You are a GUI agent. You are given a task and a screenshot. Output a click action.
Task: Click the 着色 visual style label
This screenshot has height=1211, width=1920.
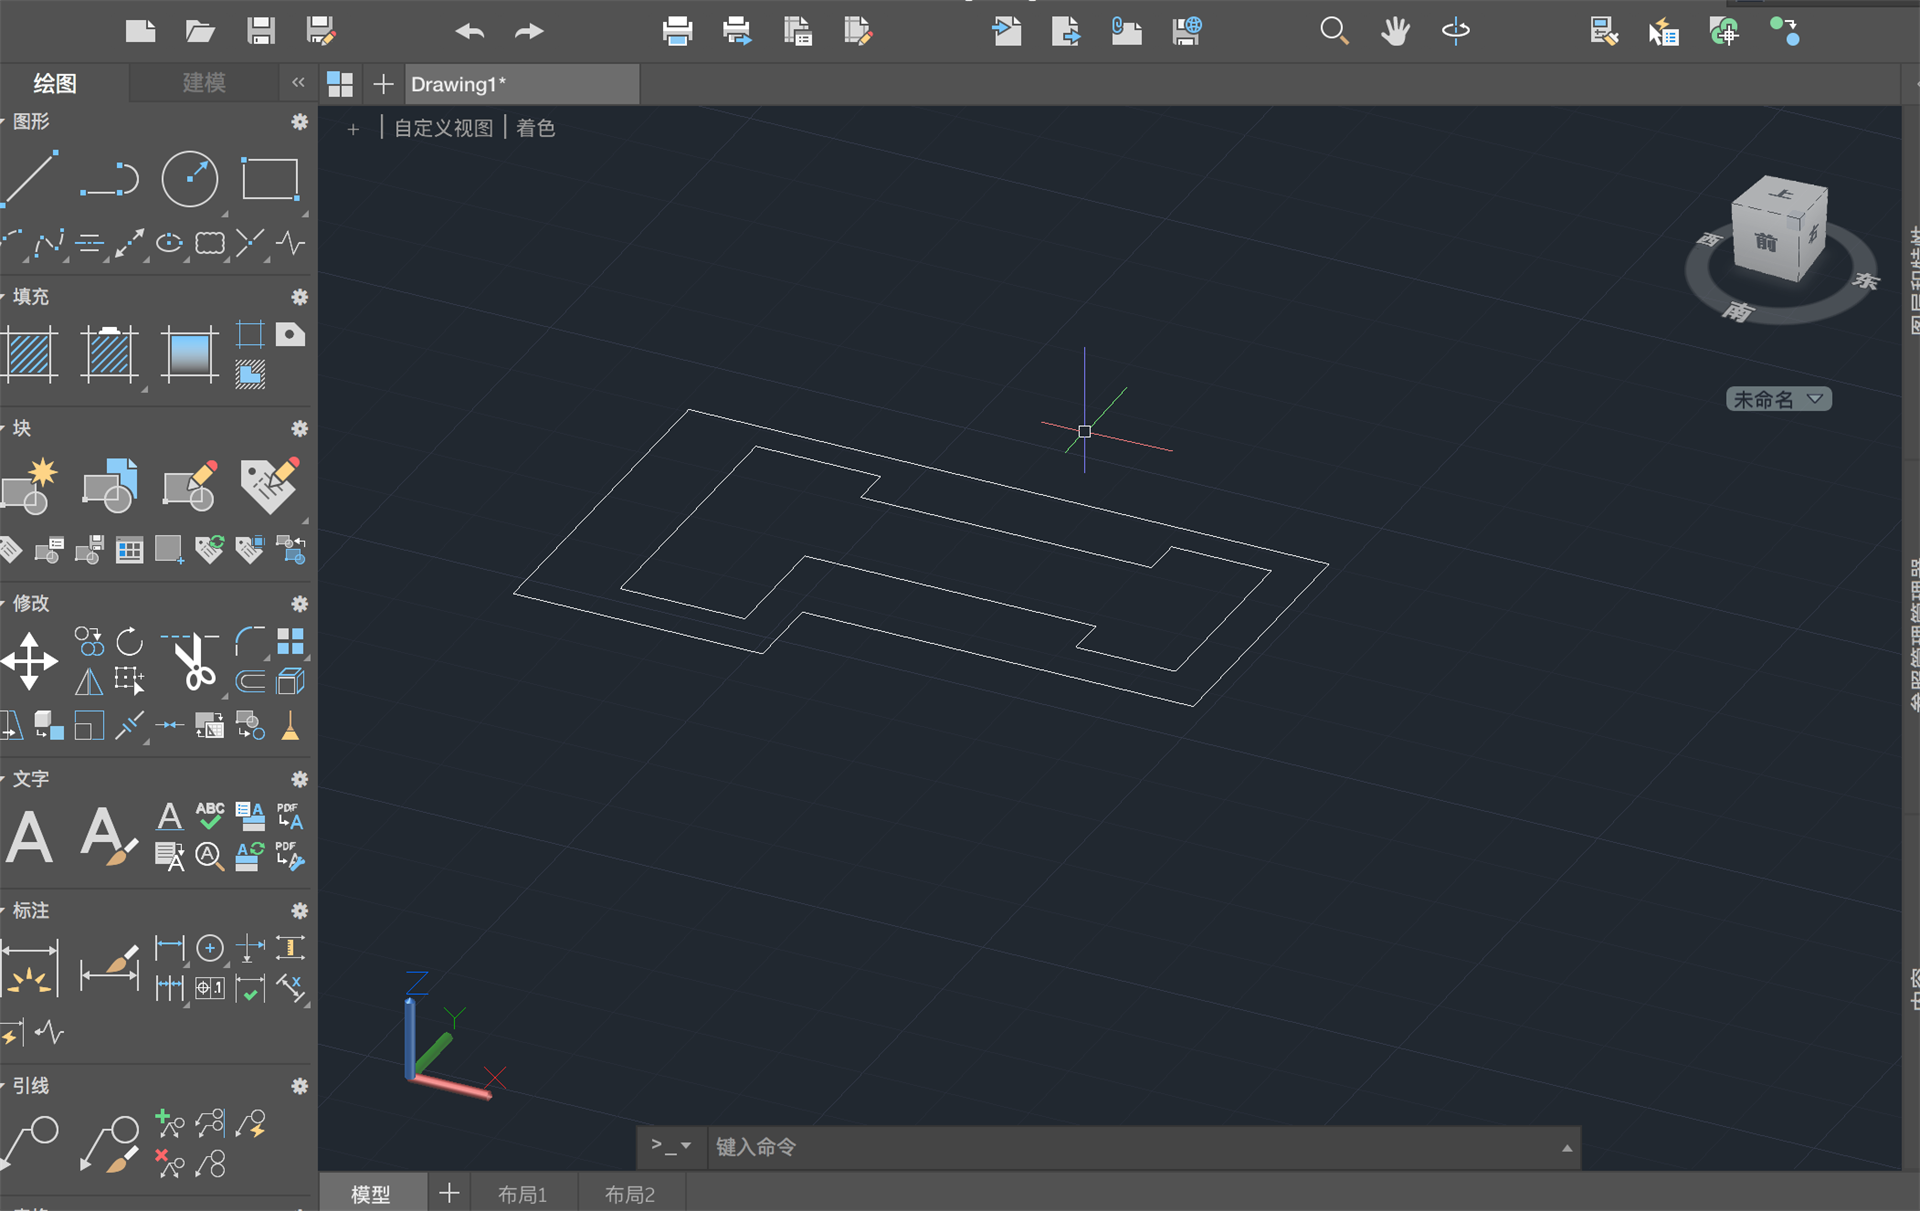click(536, 128)
